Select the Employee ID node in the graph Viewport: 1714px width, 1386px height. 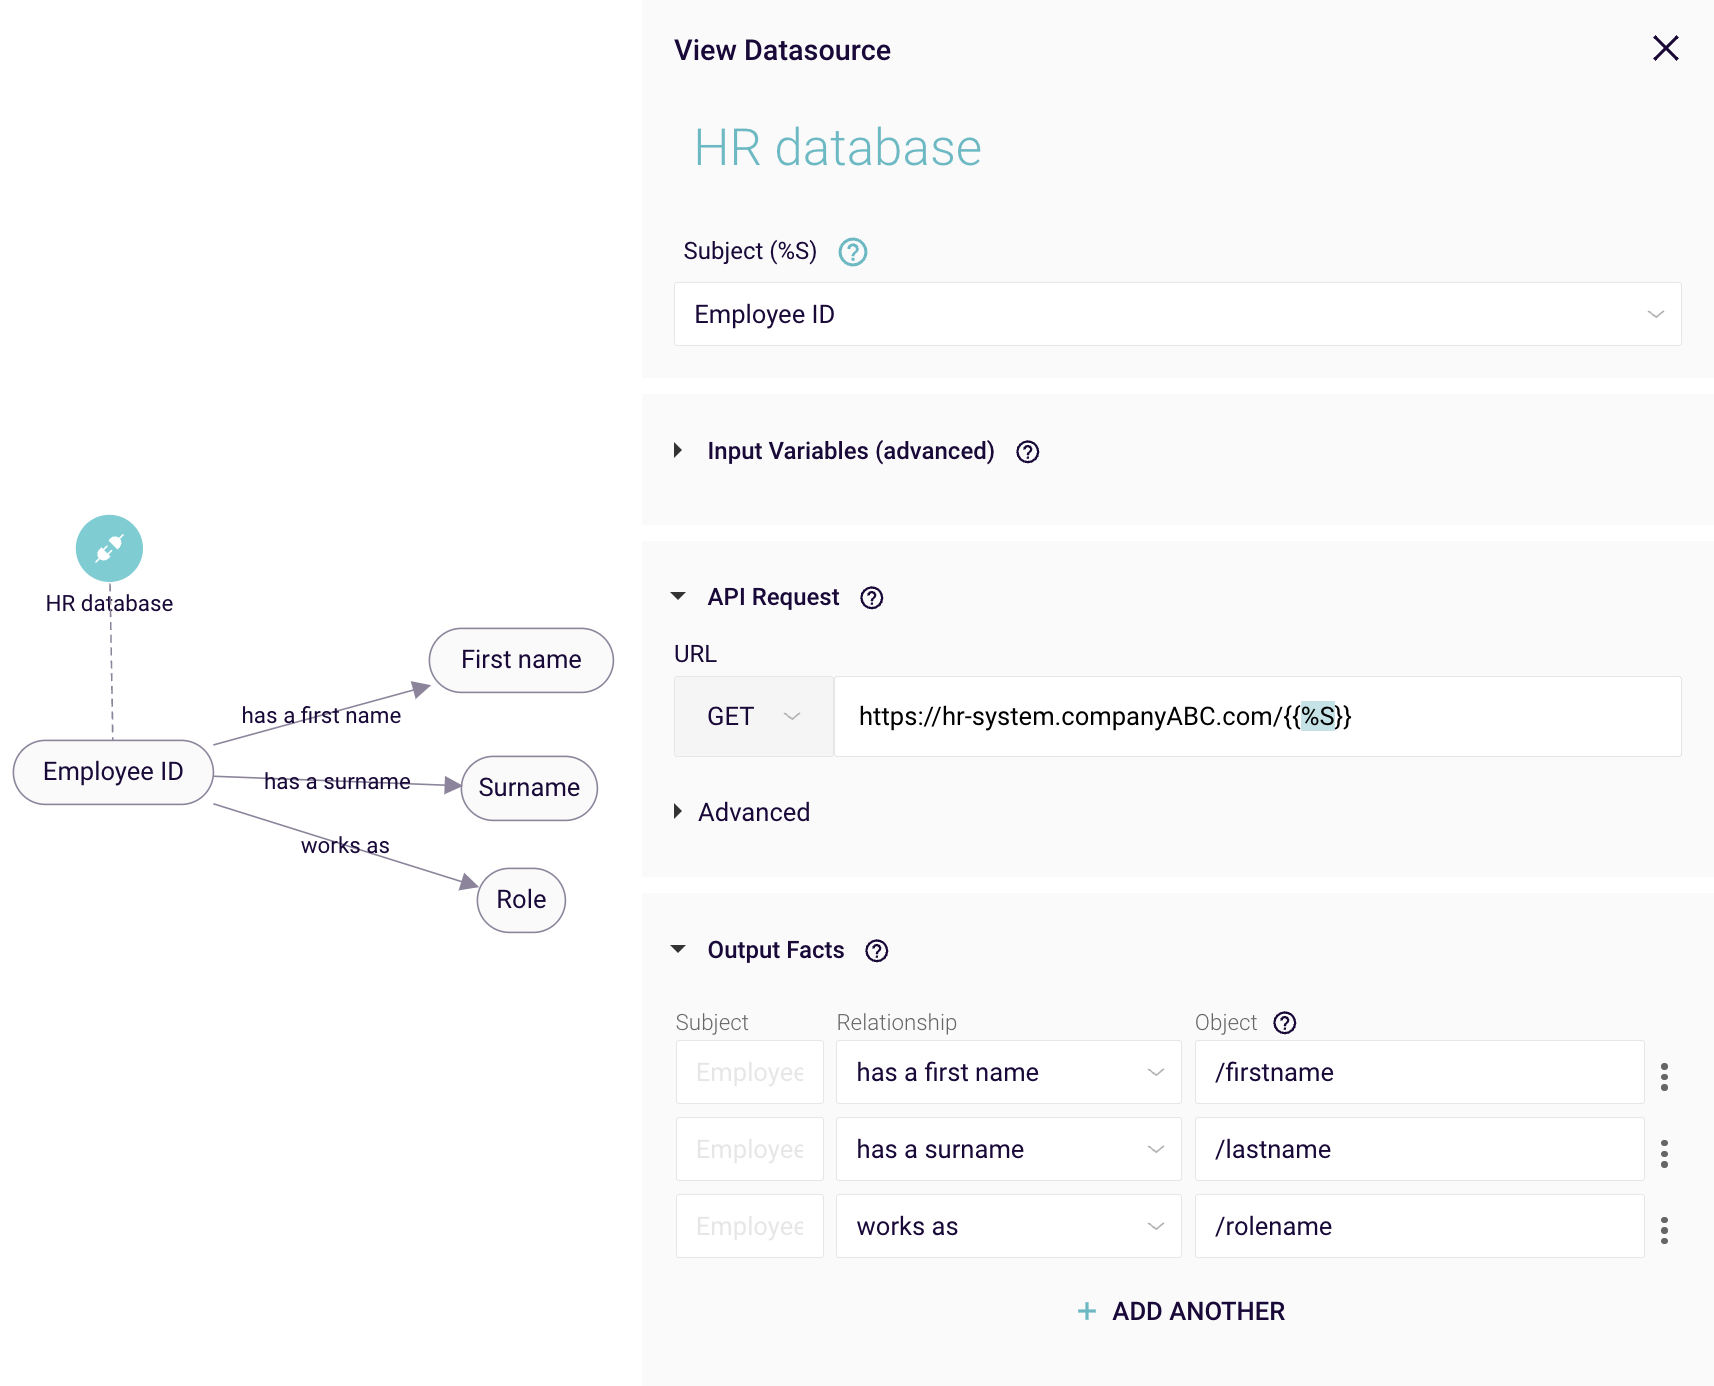pos(113,772)
